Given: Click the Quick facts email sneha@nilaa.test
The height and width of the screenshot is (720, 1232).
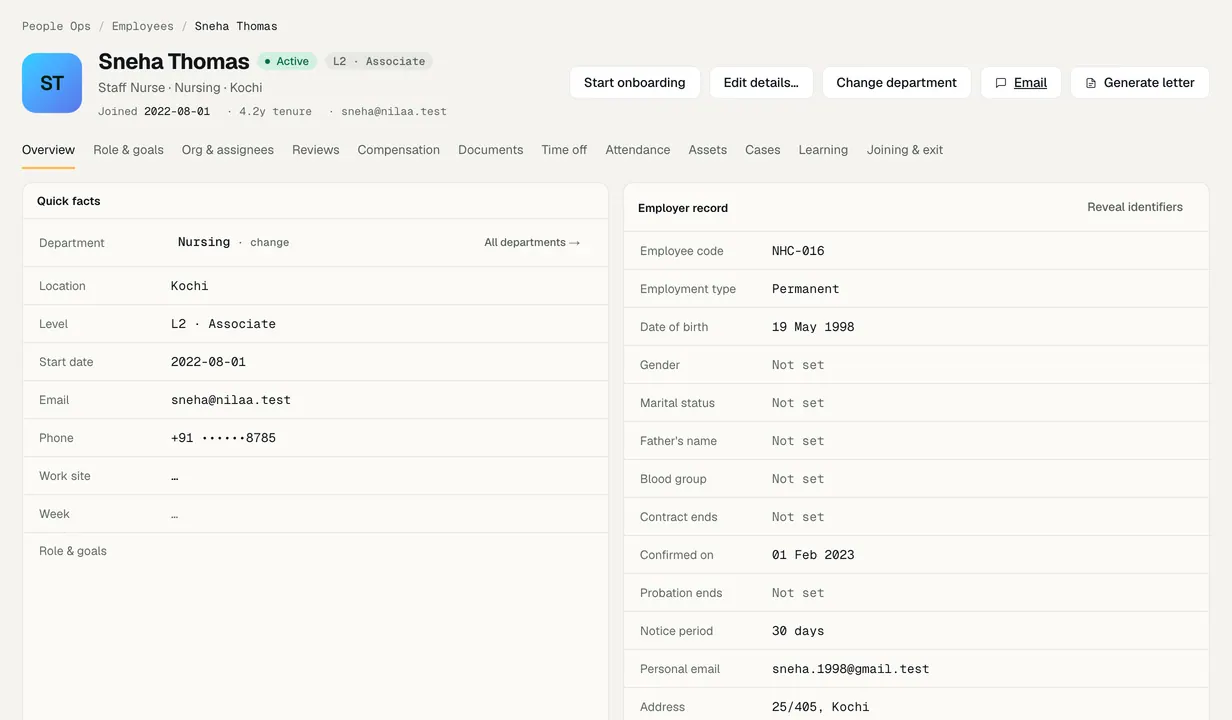Looking at the screenshot, I should point(231,400).
